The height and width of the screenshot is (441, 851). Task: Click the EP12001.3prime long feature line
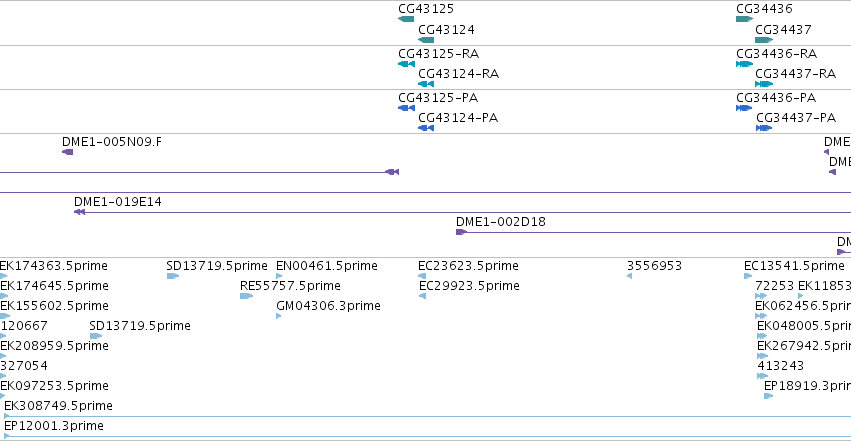point(427,436)
